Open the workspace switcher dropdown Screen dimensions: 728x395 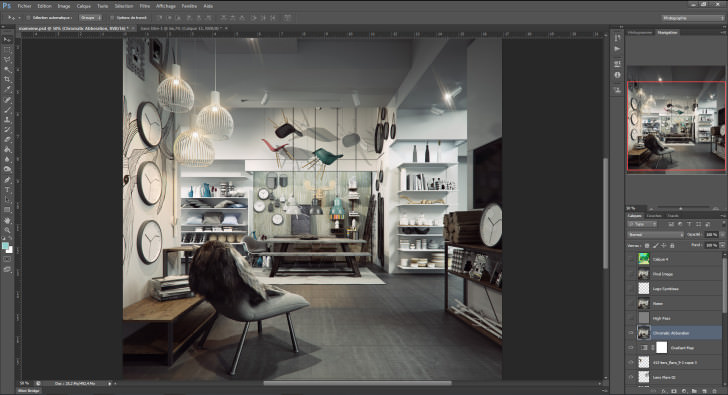(692, 18)
